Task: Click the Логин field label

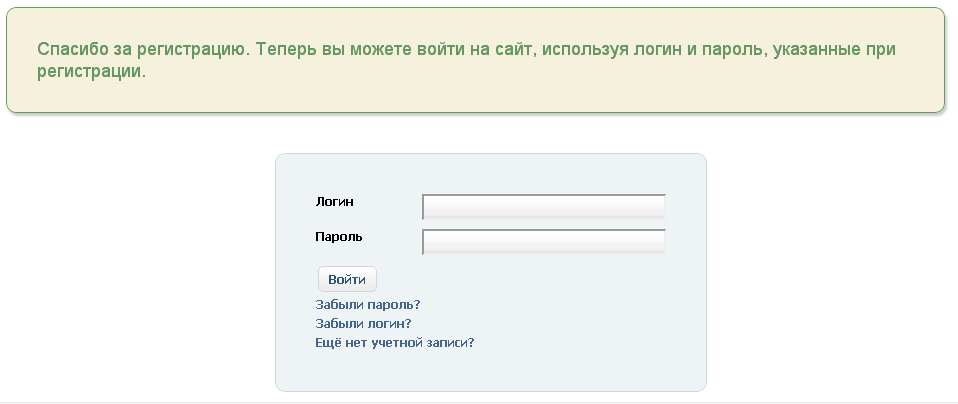Action: coord(334,202)
